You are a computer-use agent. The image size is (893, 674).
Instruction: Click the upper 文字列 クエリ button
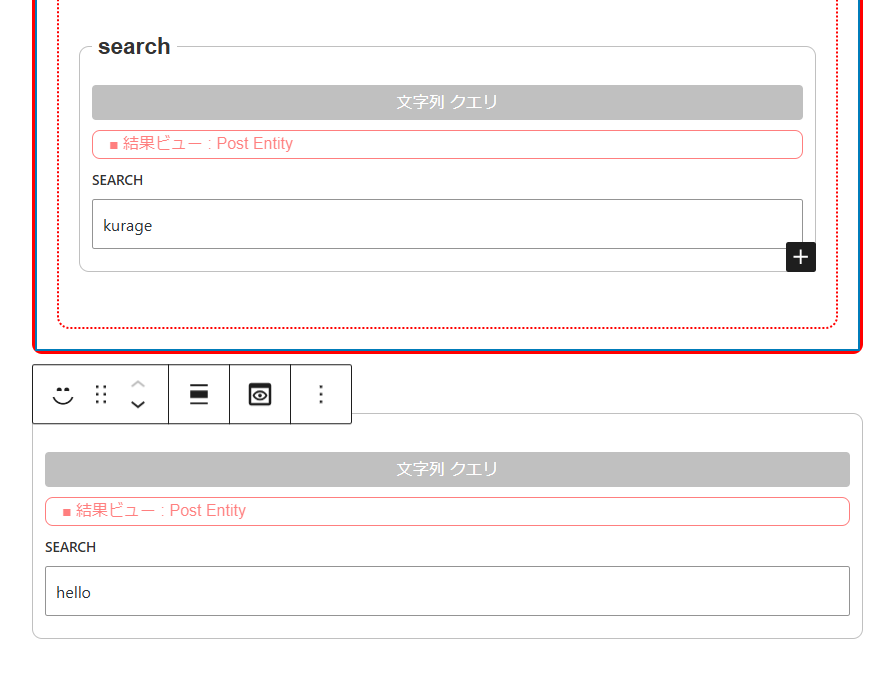[x=447, y=102]
